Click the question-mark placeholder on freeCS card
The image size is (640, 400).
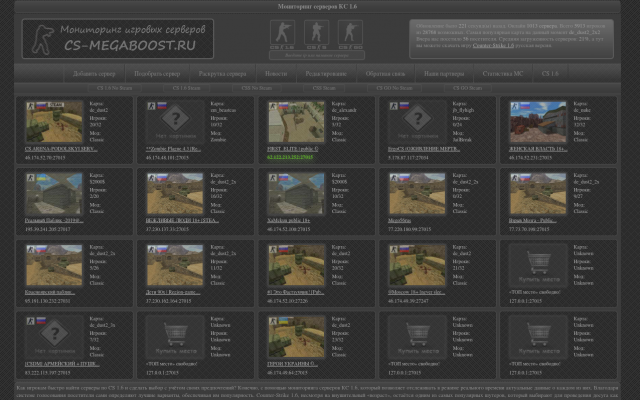418,121
